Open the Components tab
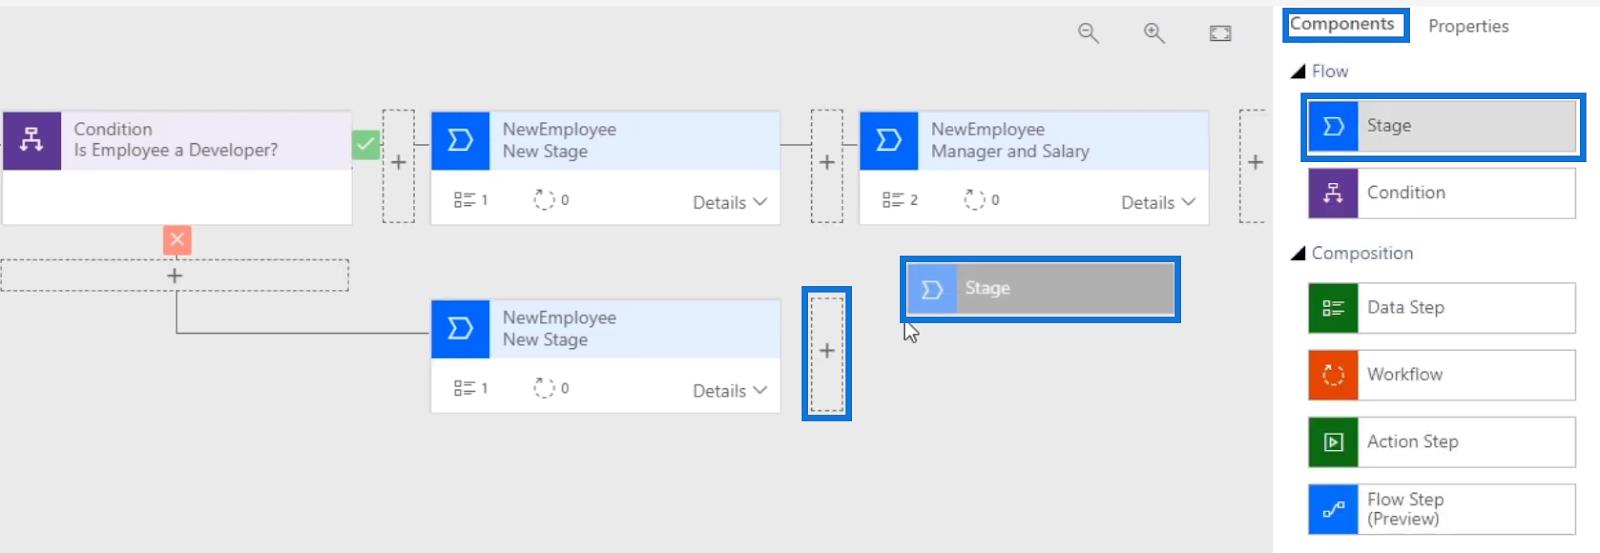The image size is (1600, 553). pos(1342,24)
